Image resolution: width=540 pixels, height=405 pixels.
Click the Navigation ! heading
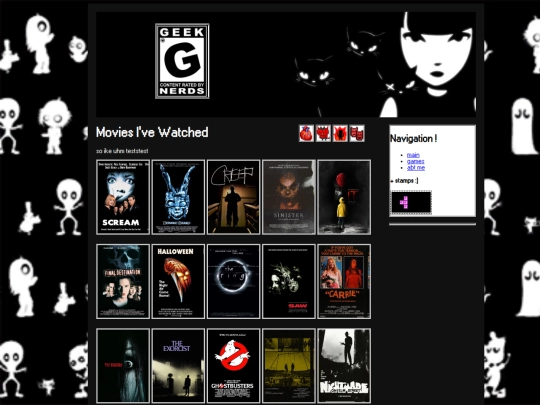[413, 138]
